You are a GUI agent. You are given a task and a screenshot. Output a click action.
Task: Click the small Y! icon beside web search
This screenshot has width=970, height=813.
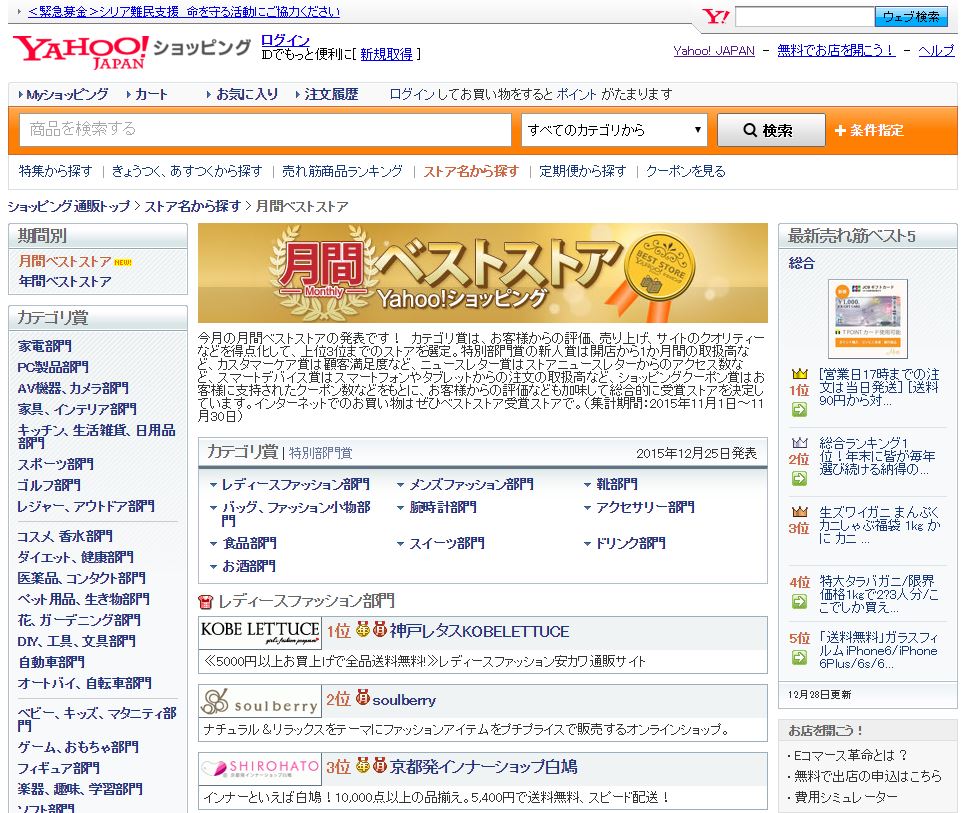click(716, 16)
